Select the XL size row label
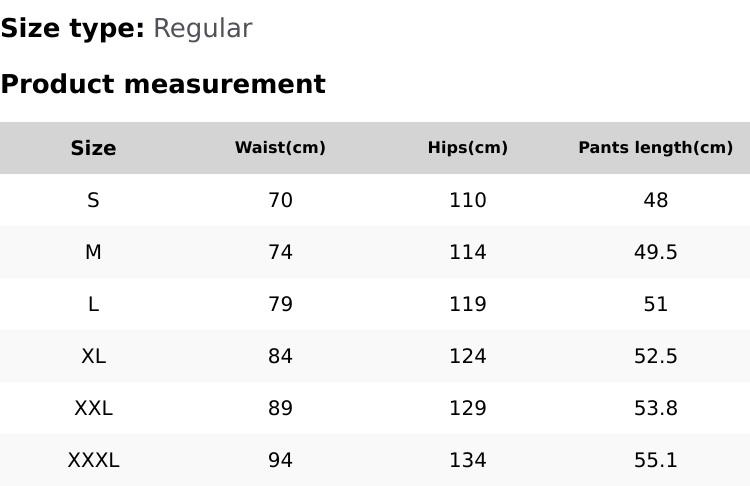 point(93,356)
